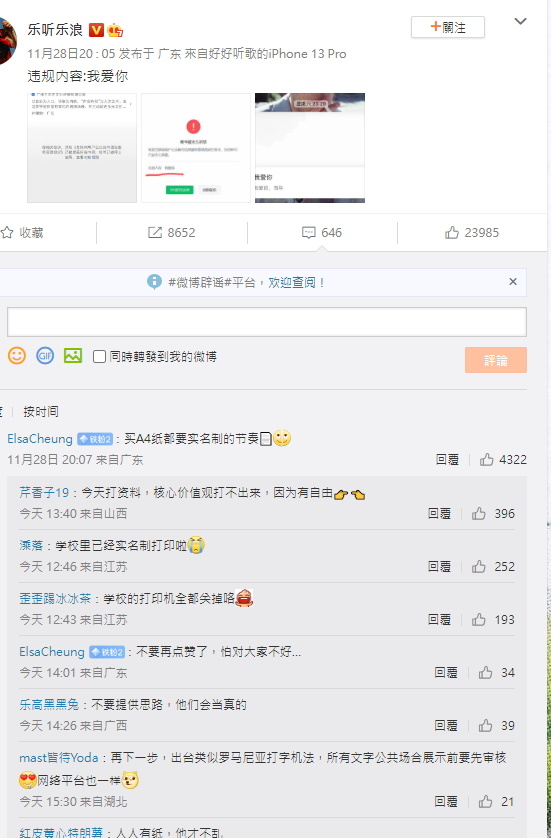Open the 646 comments section
The height and width of the screenshot is (838, 551).
click(x=322, y=232)
